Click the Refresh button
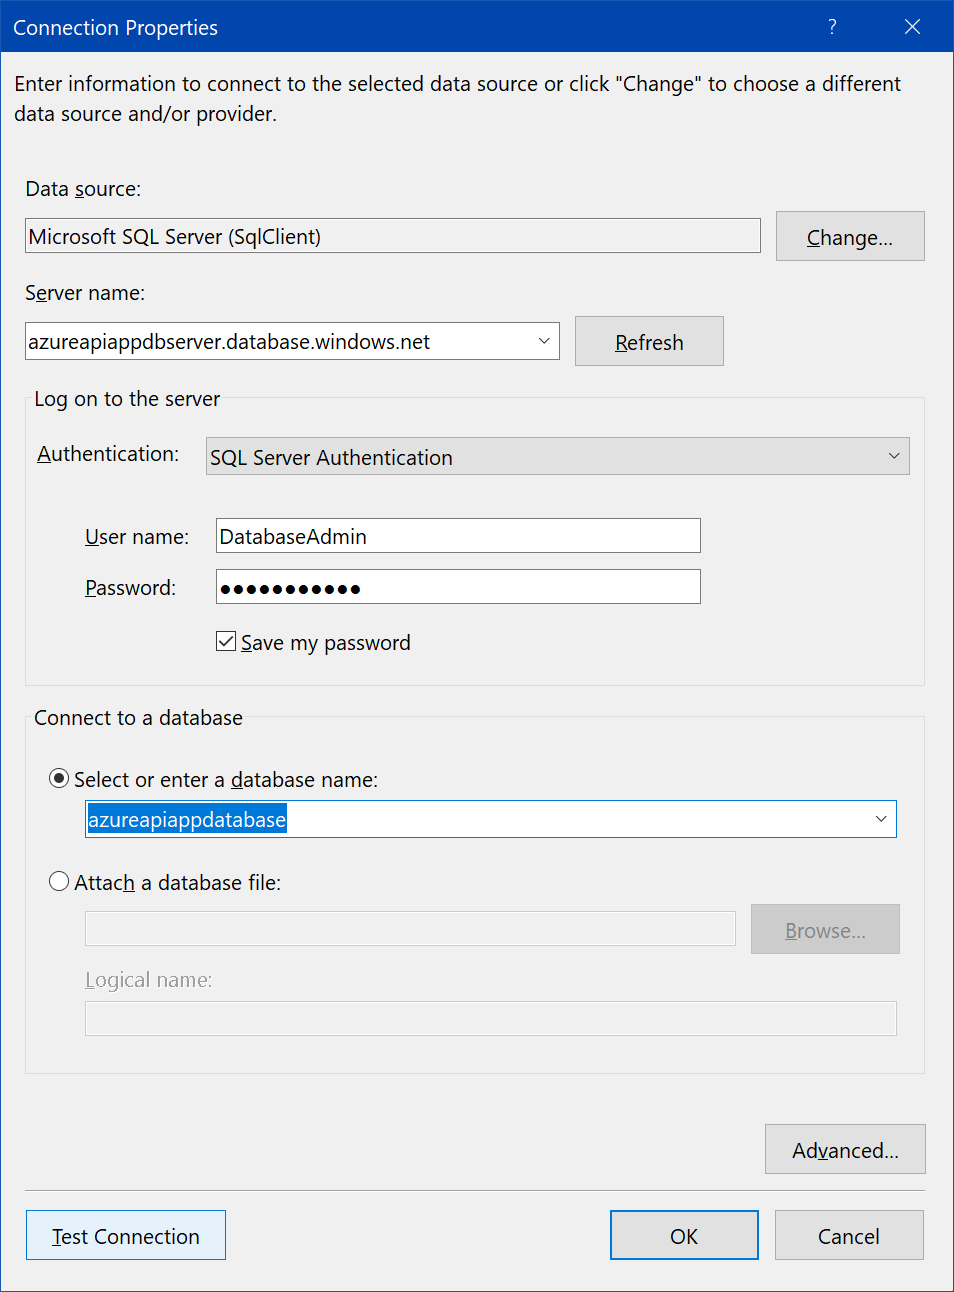 (x=648, y=342)
